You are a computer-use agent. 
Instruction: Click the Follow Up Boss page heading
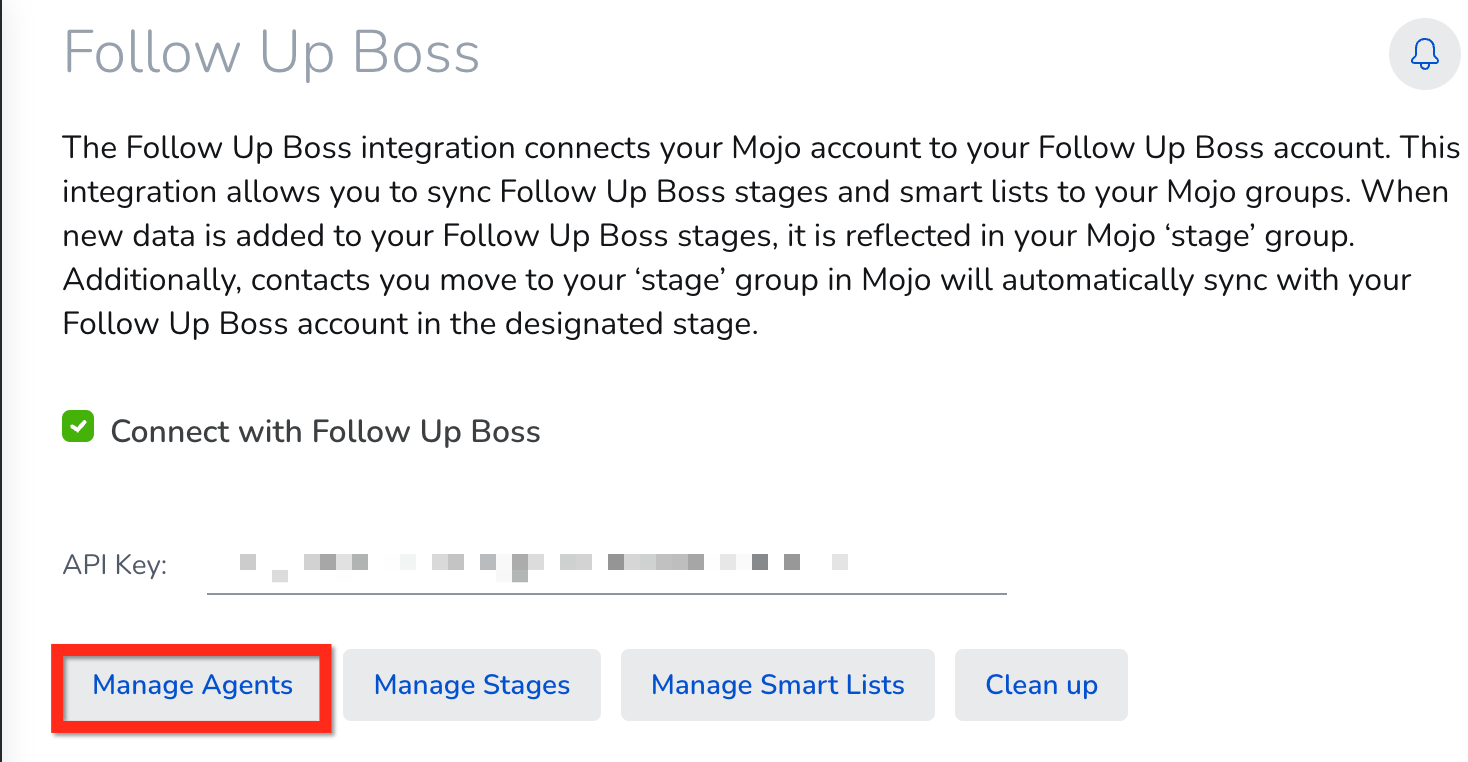pyautogui.click(x=272, y=52)
